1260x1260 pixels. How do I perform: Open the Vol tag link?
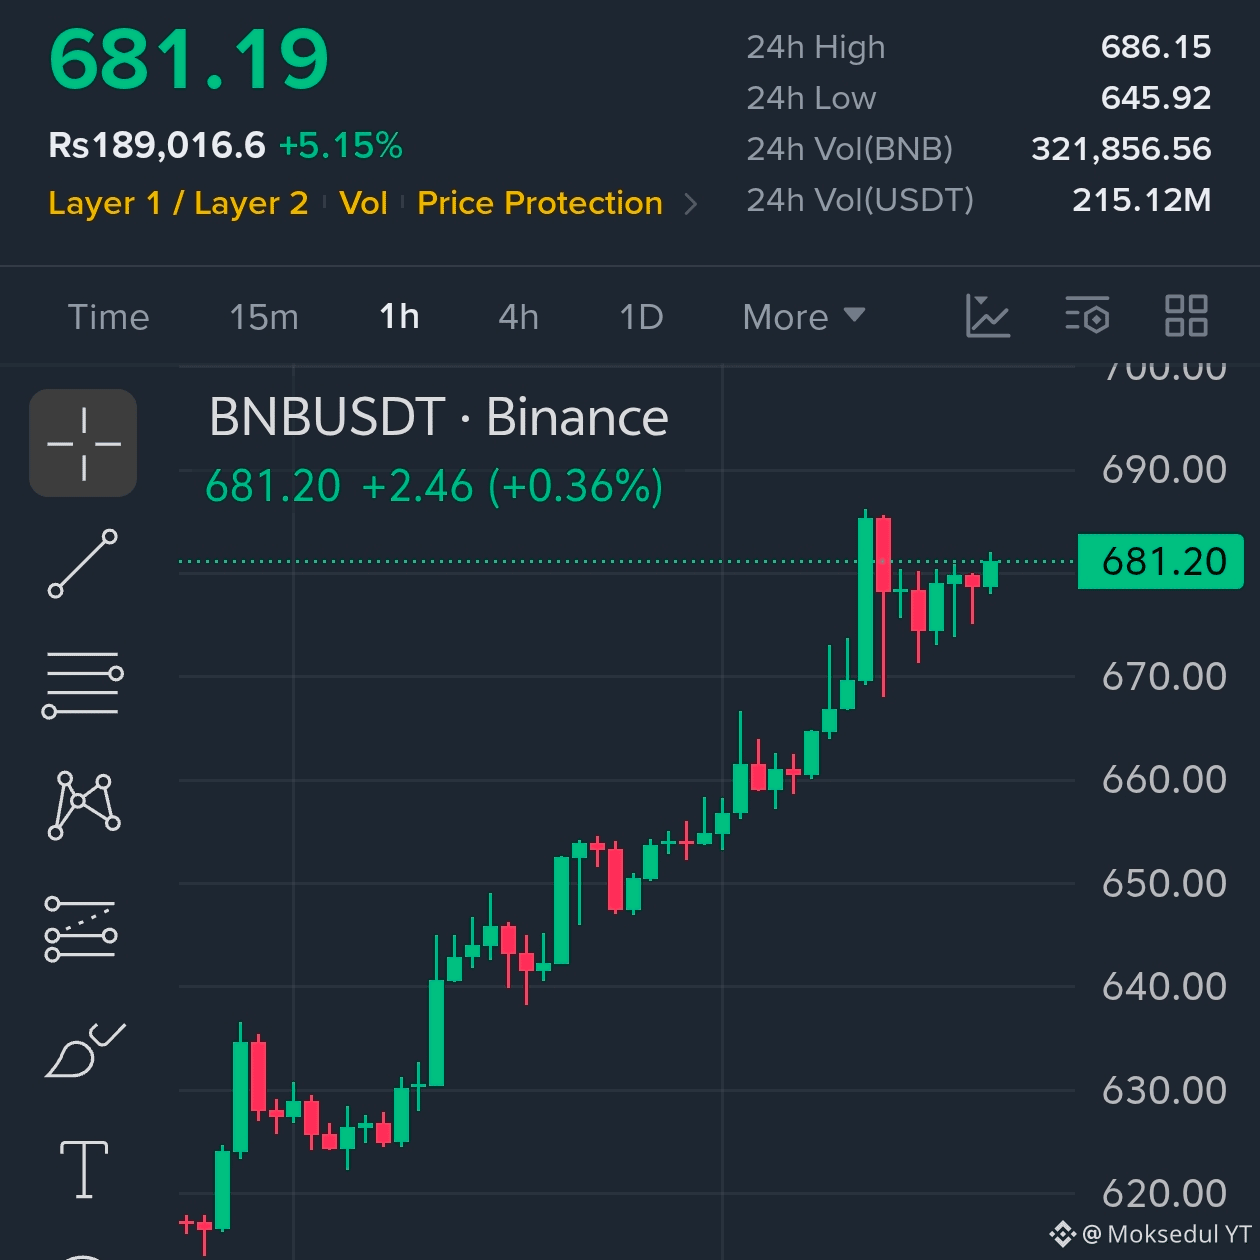tap(363, 203)
